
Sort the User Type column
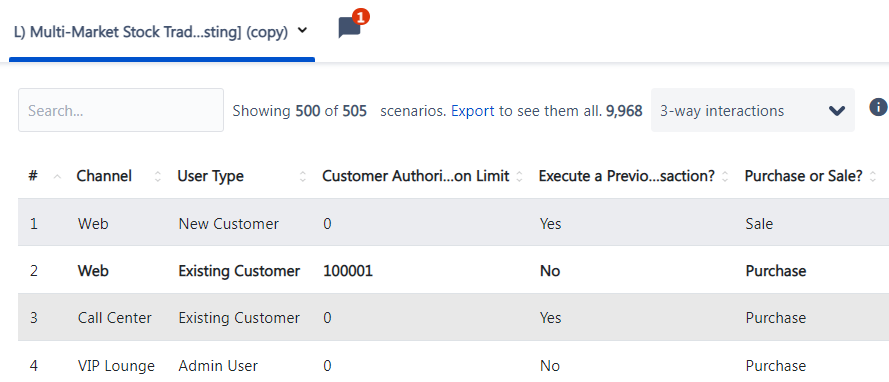tap(303, 177)
